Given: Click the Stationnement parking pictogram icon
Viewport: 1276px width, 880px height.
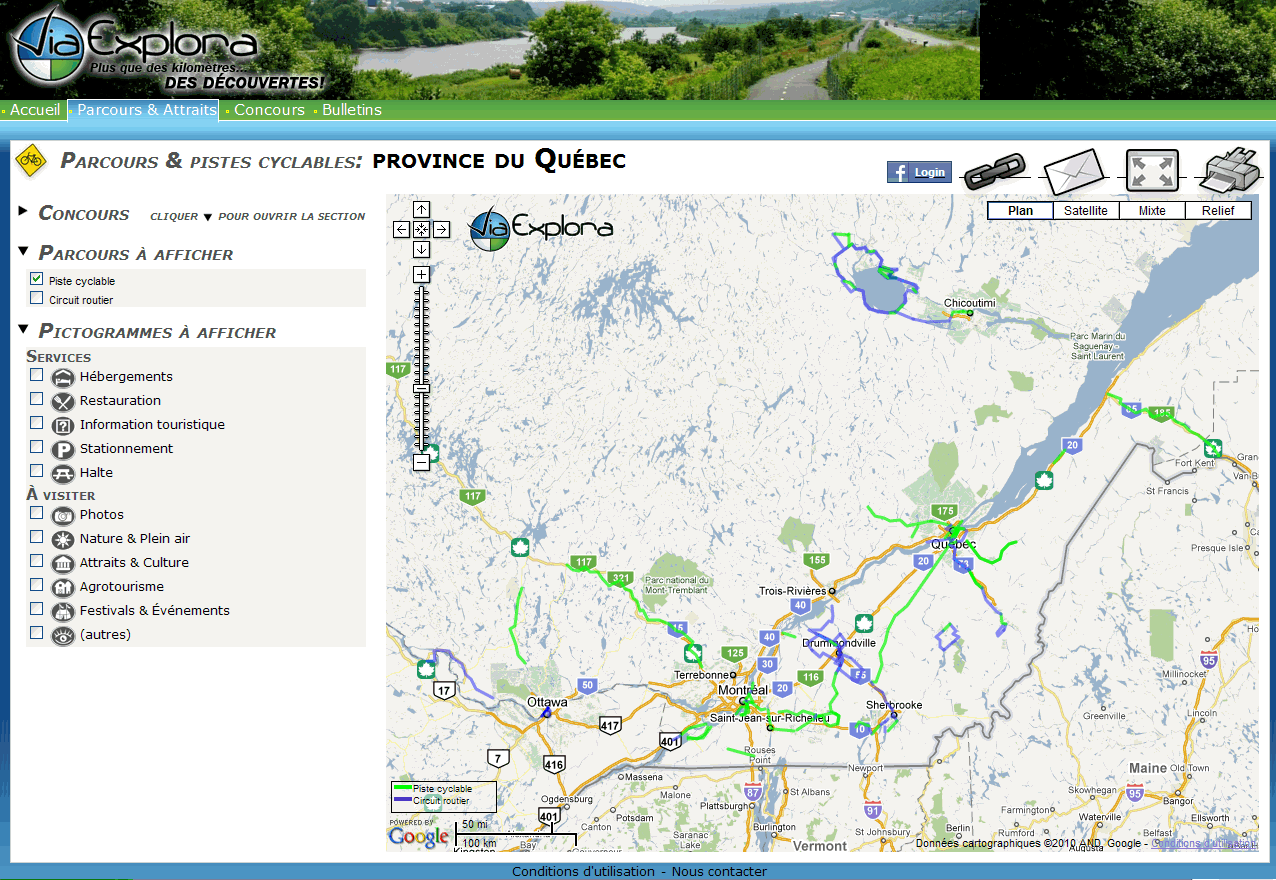Looking at the screenshot, I should point(63,446).
